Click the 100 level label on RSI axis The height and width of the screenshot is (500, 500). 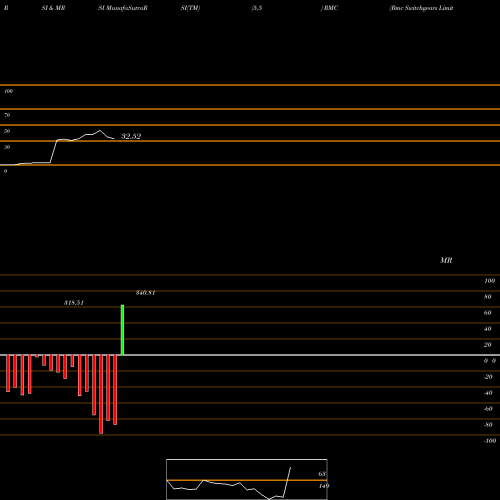coord(8,91)
